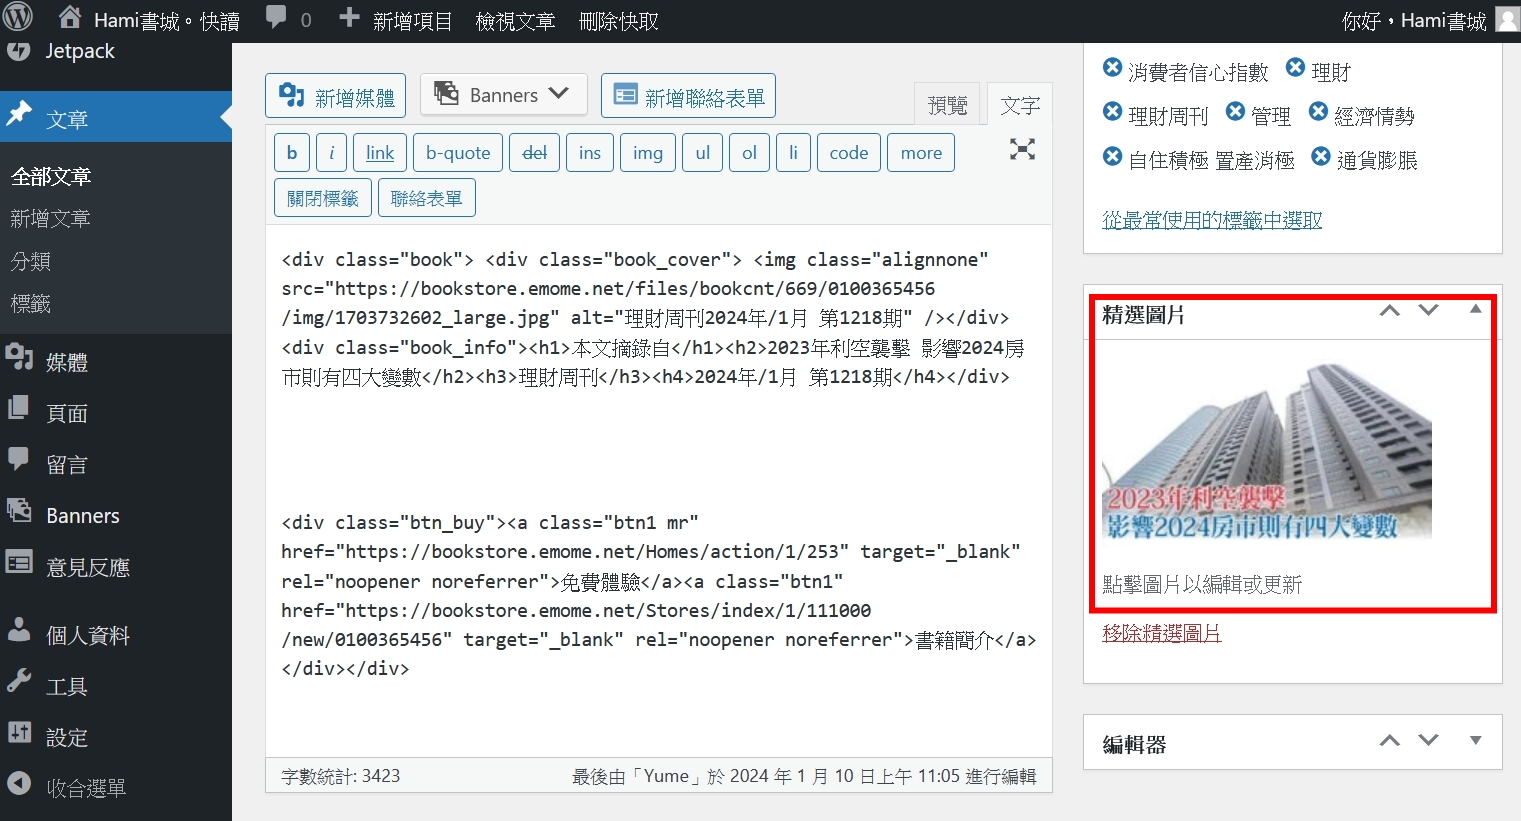Remove the 通貨膨脹 tag

(1320, 157)
